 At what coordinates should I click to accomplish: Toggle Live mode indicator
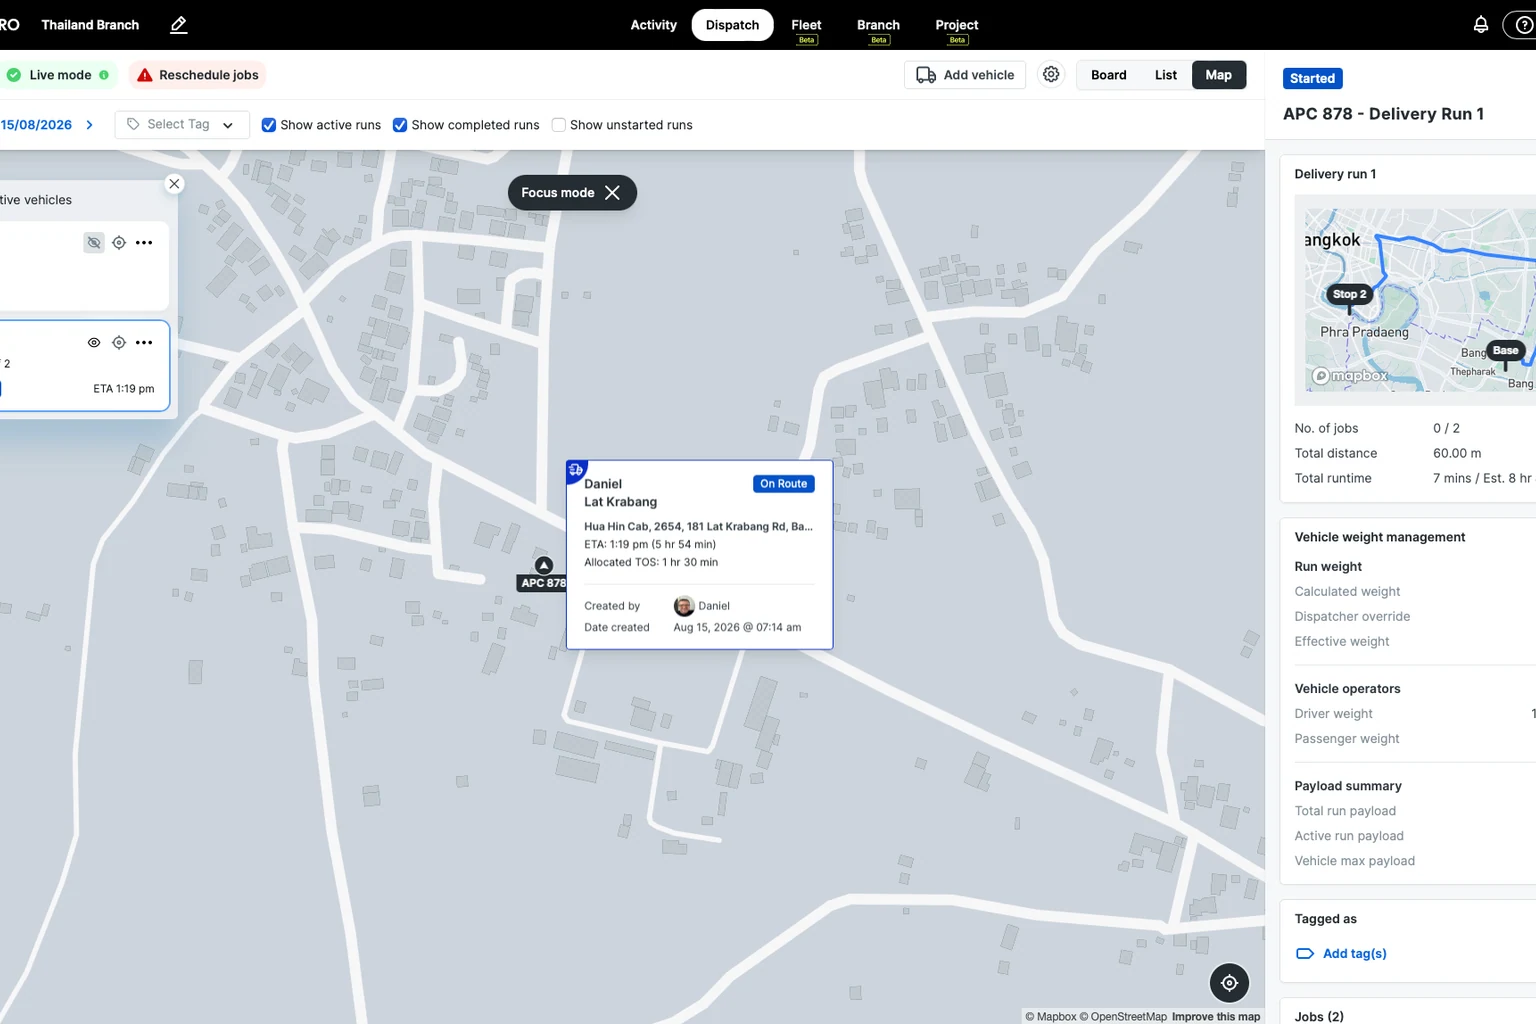tap(58, 75)
